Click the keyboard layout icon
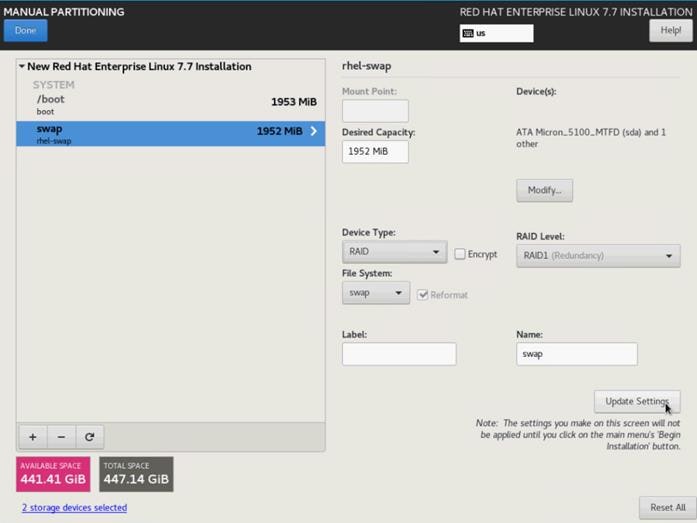The width and height of the screenshot is (697, 523). (468, 33)
